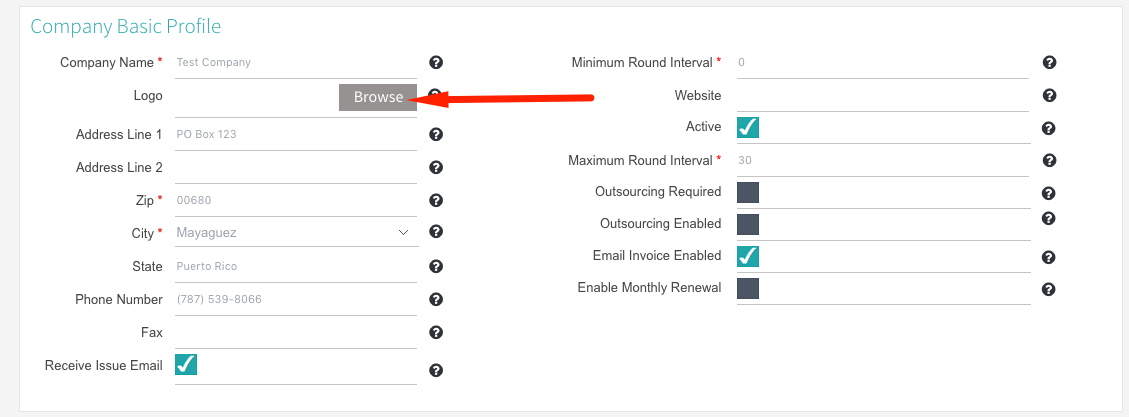Click help icon beside Minimum Round Interval
The height and width of the screenshot is (417, 1129).
click(1050, 63)
